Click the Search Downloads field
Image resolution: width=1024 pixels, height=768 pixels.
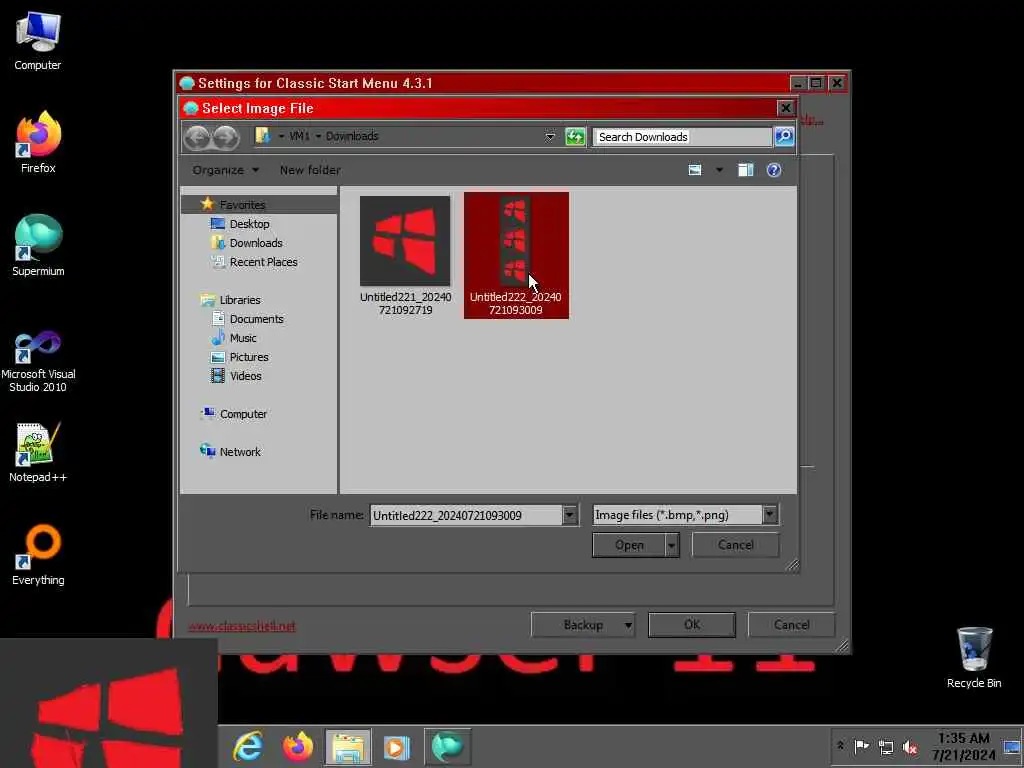pyautogui.click(x=682, y=136)
